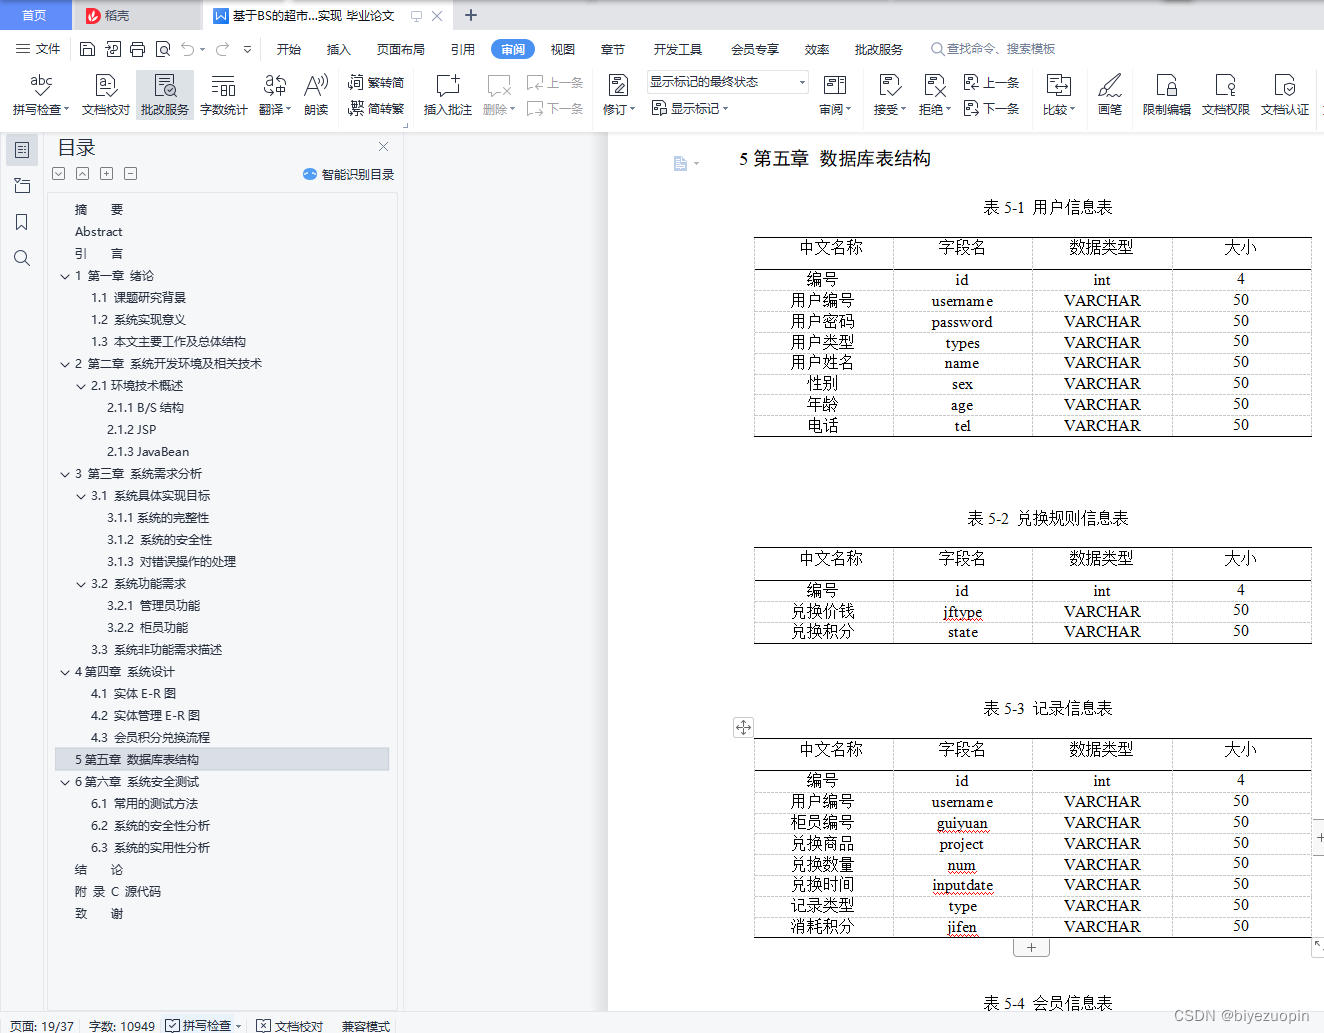Select the ink pen tool (画笔)
Image resolution: width=1324 pixels, height=1033 pixels.
coord(1110,95)
